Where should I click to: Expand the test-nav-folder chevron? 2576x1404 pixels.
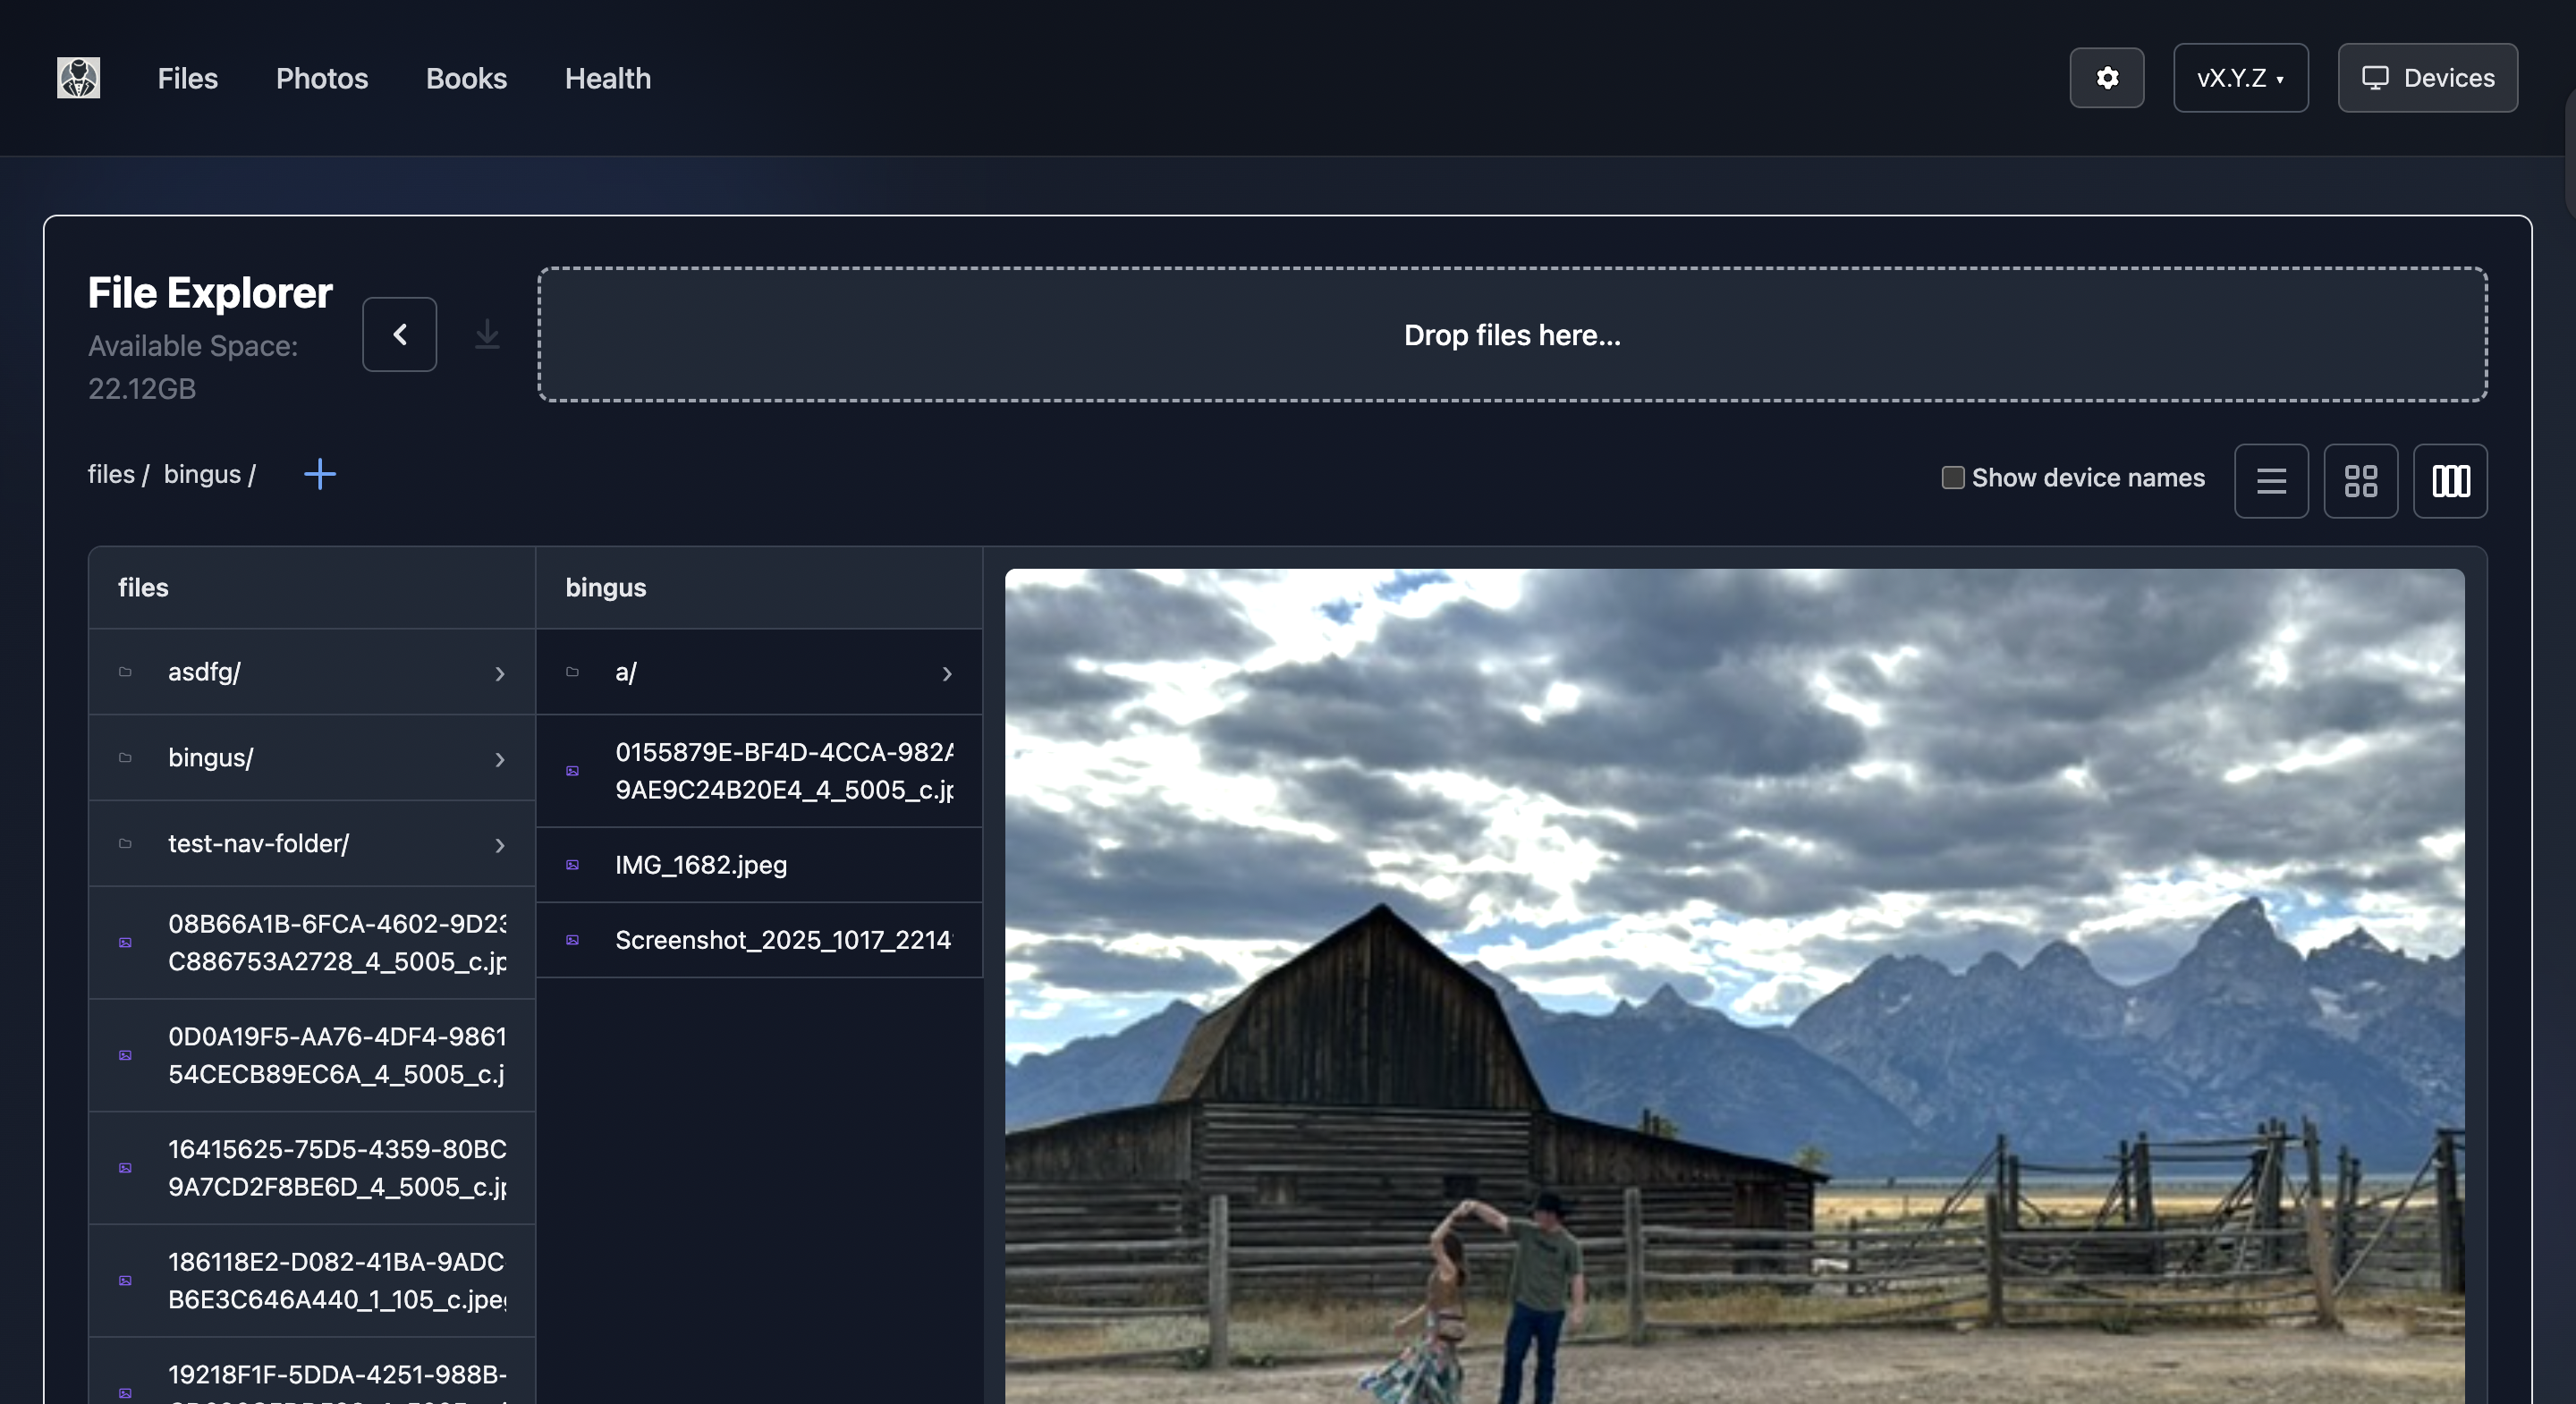[500, 845]
